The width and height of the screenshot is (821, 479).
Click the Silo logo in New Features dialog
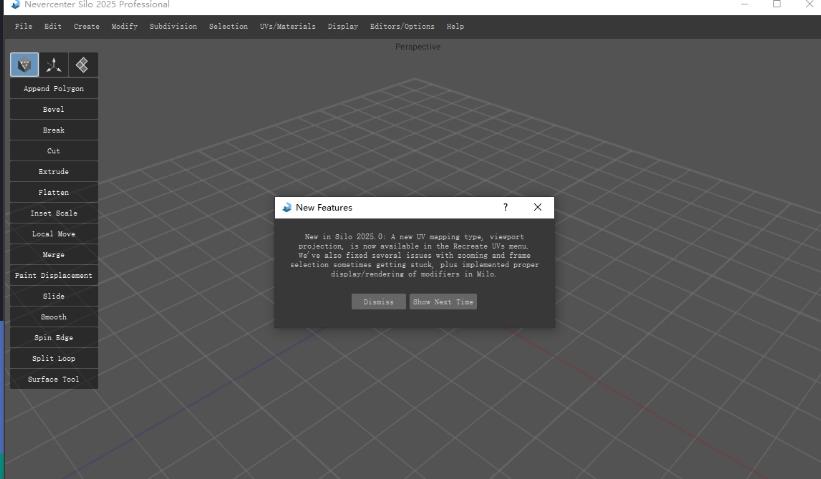[286, 207]
